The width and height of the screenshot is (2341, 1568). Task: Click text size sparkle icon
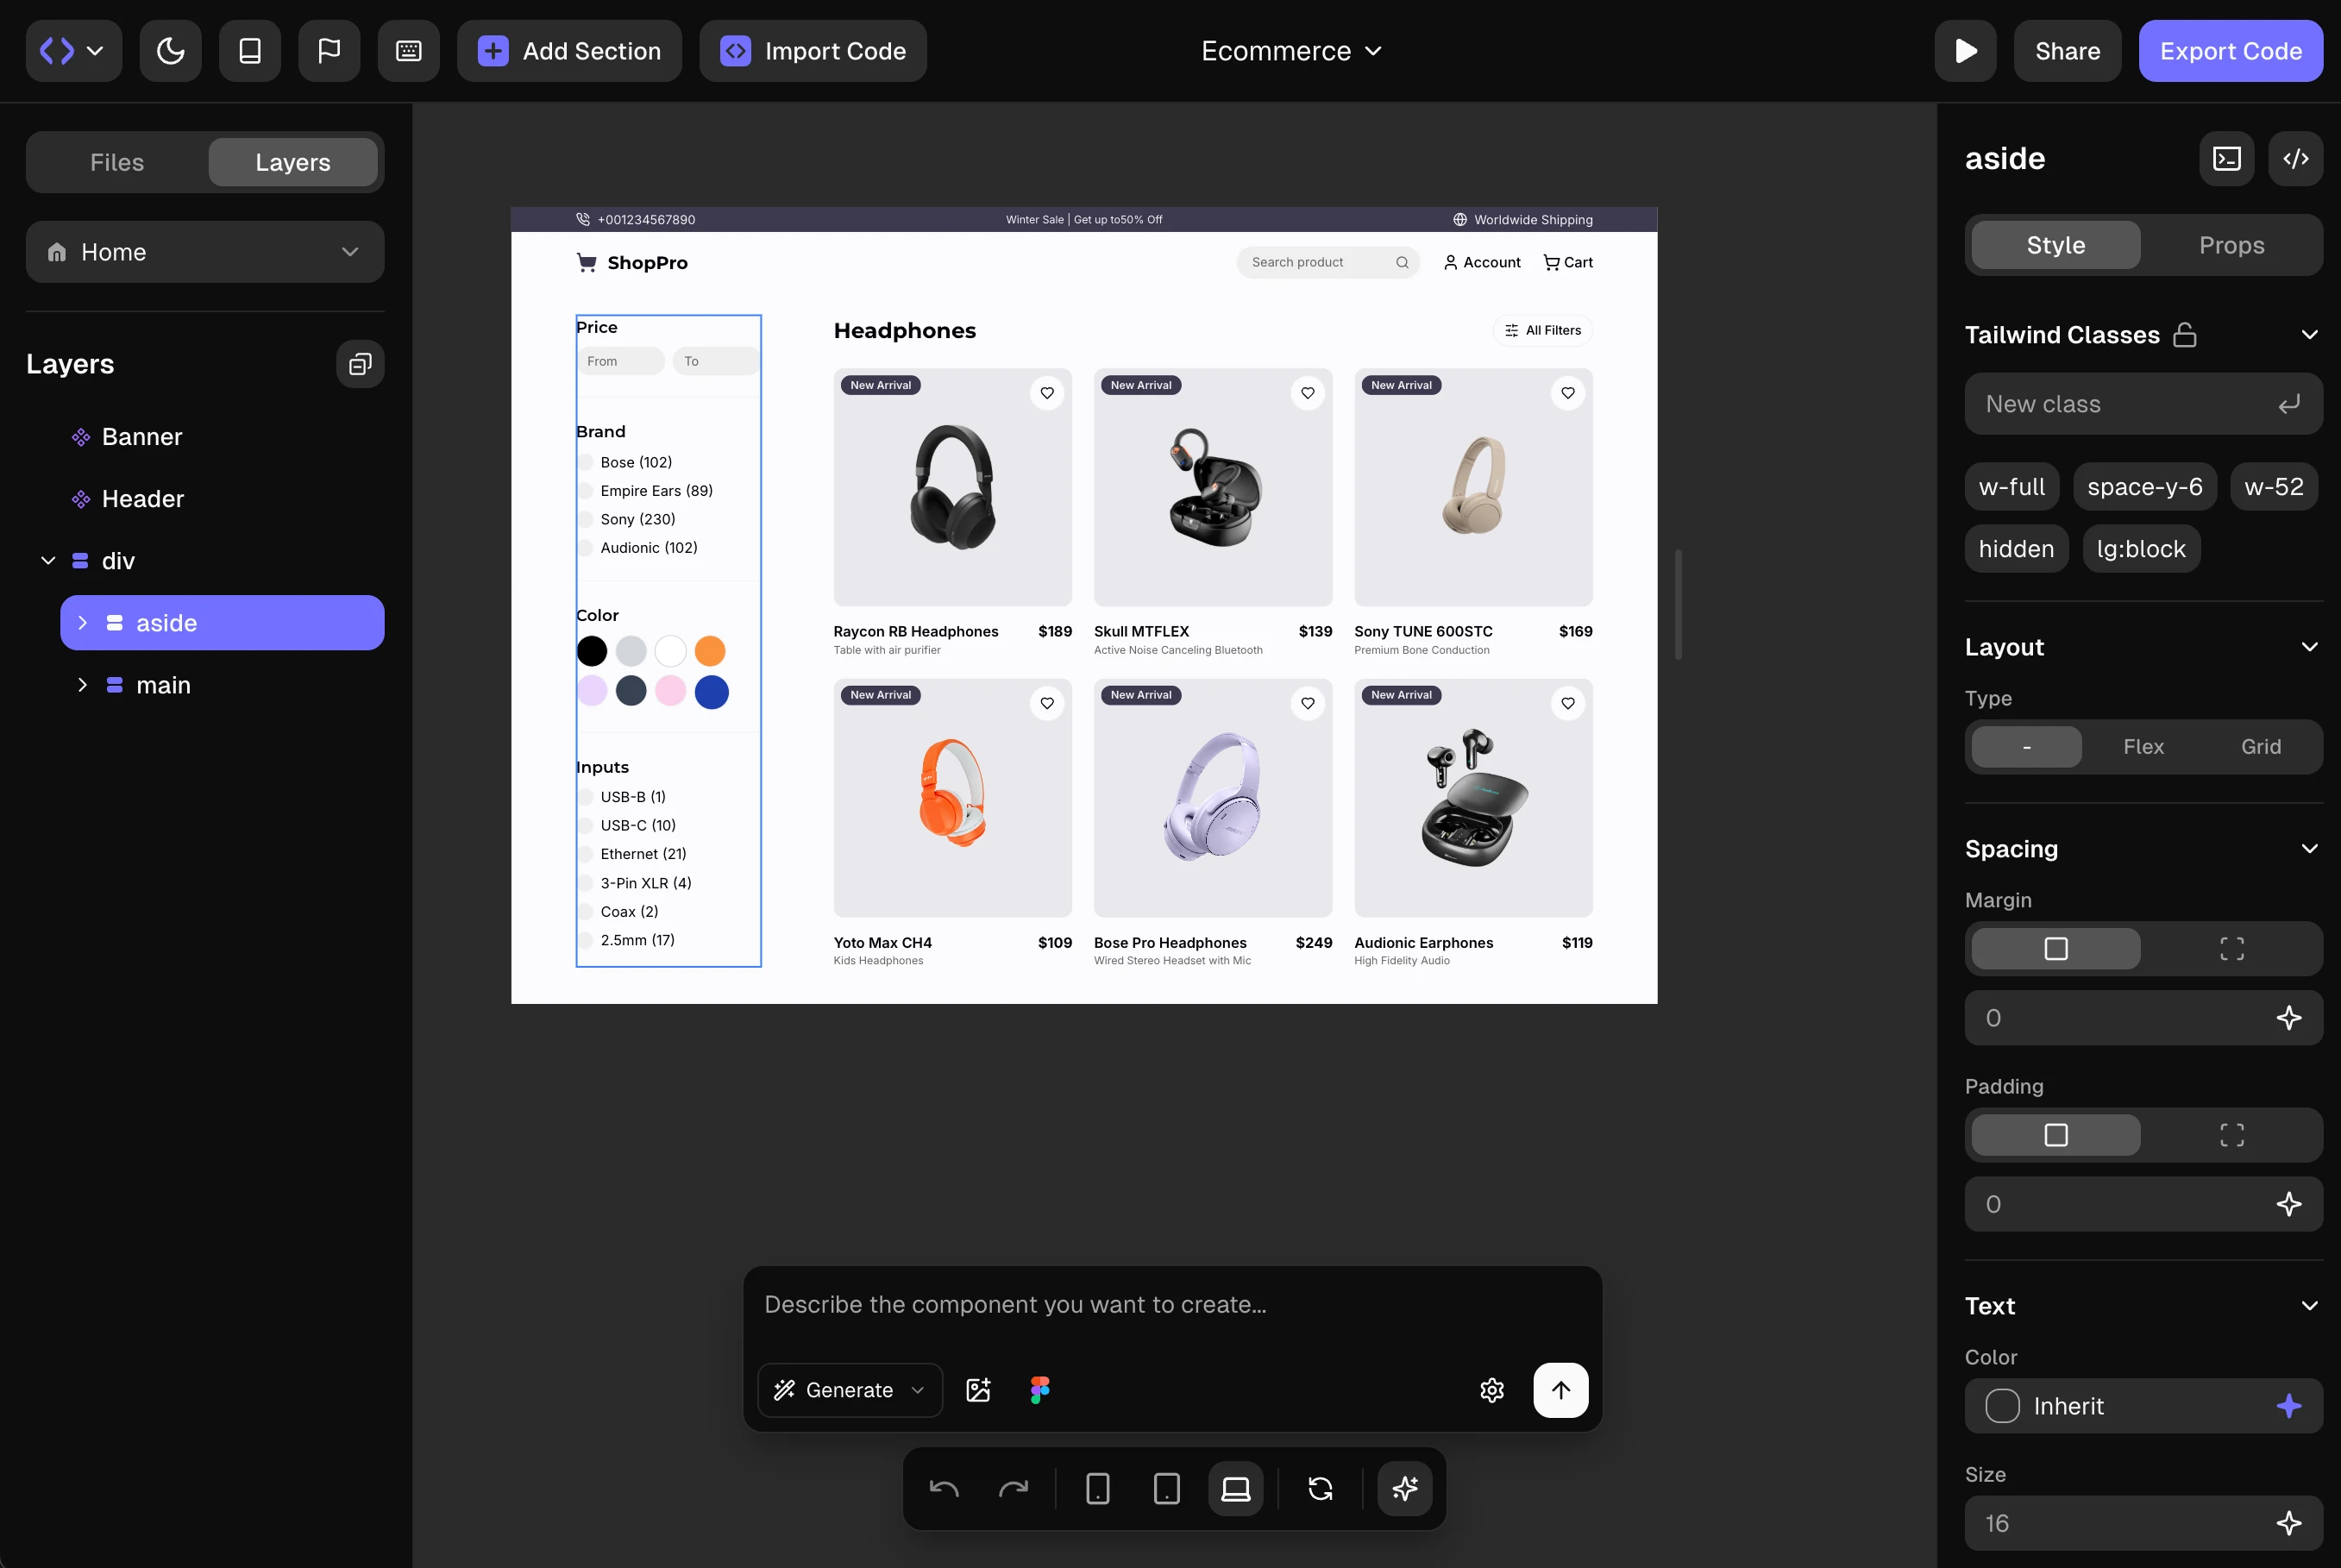click(x=2289, y=1523)
